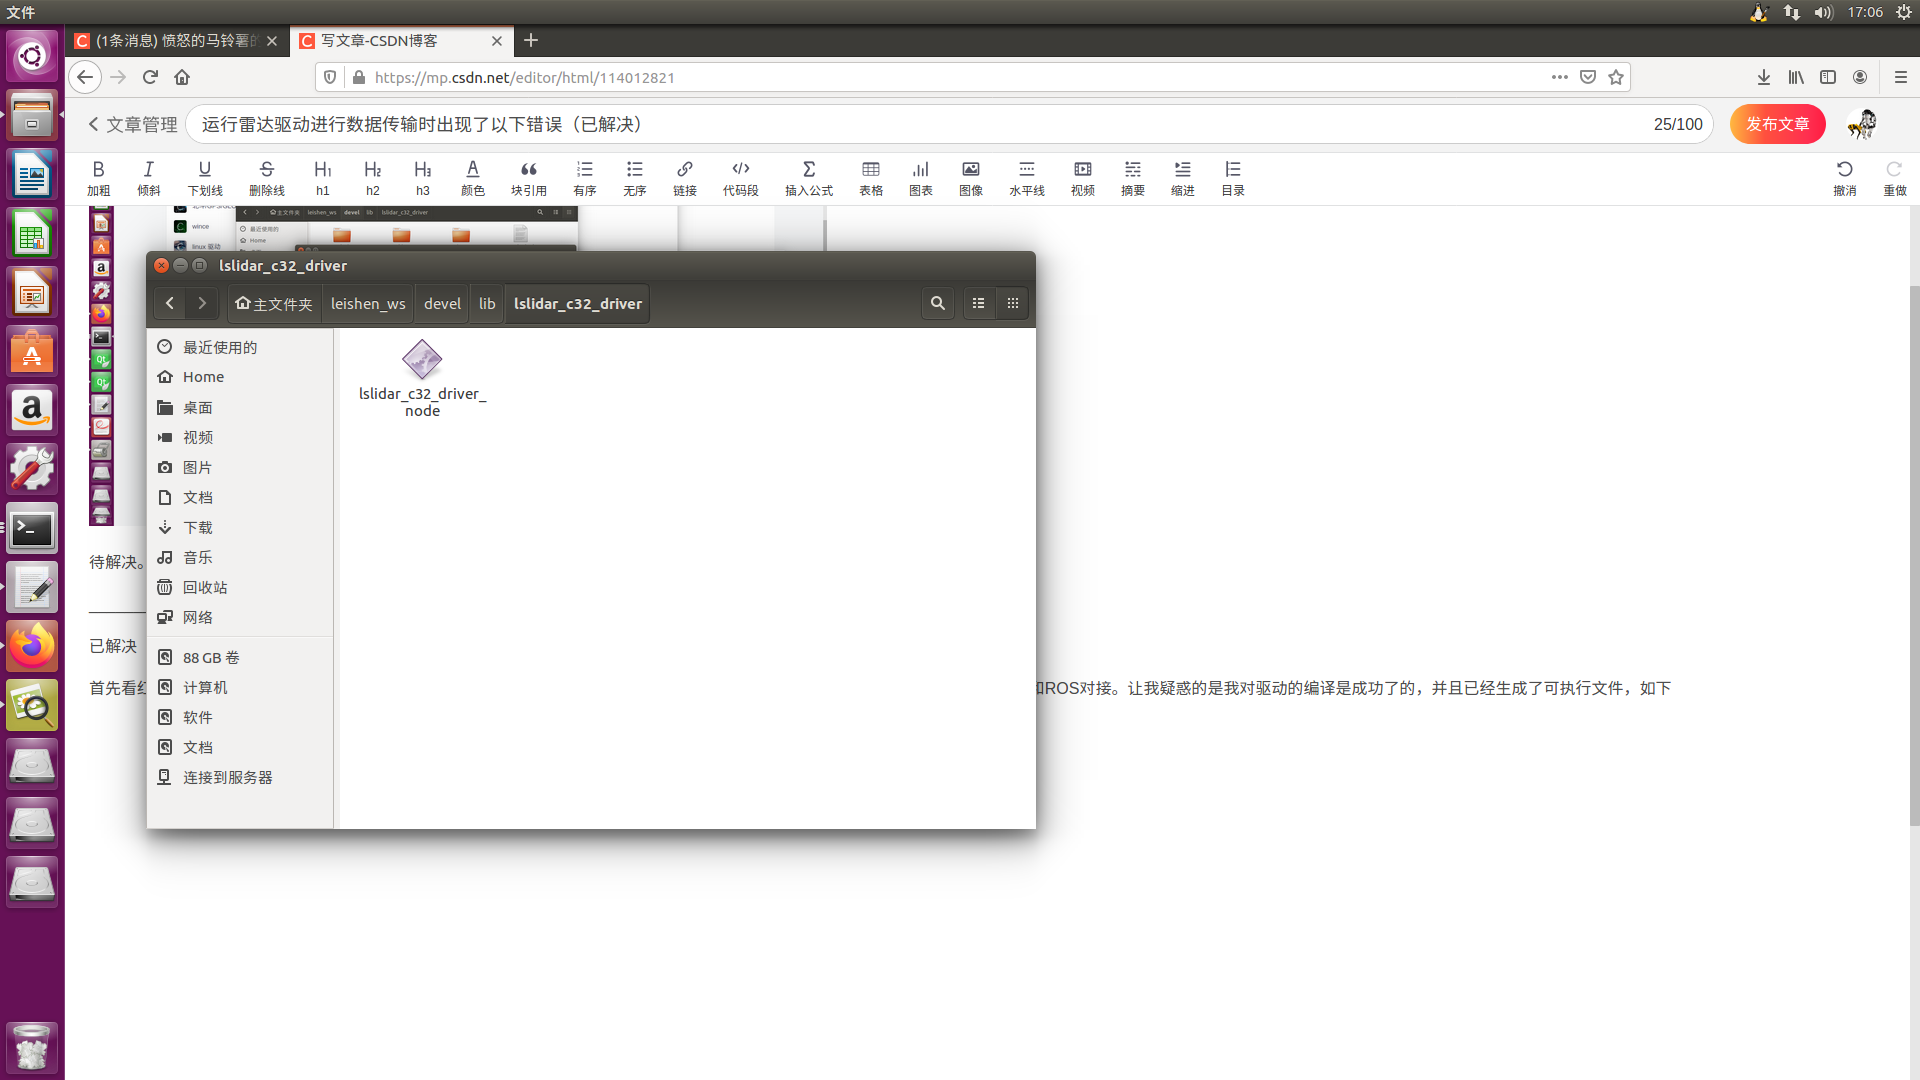Insert a chart (图表)
The image size is (1920, 1080).
pos(920,178)
